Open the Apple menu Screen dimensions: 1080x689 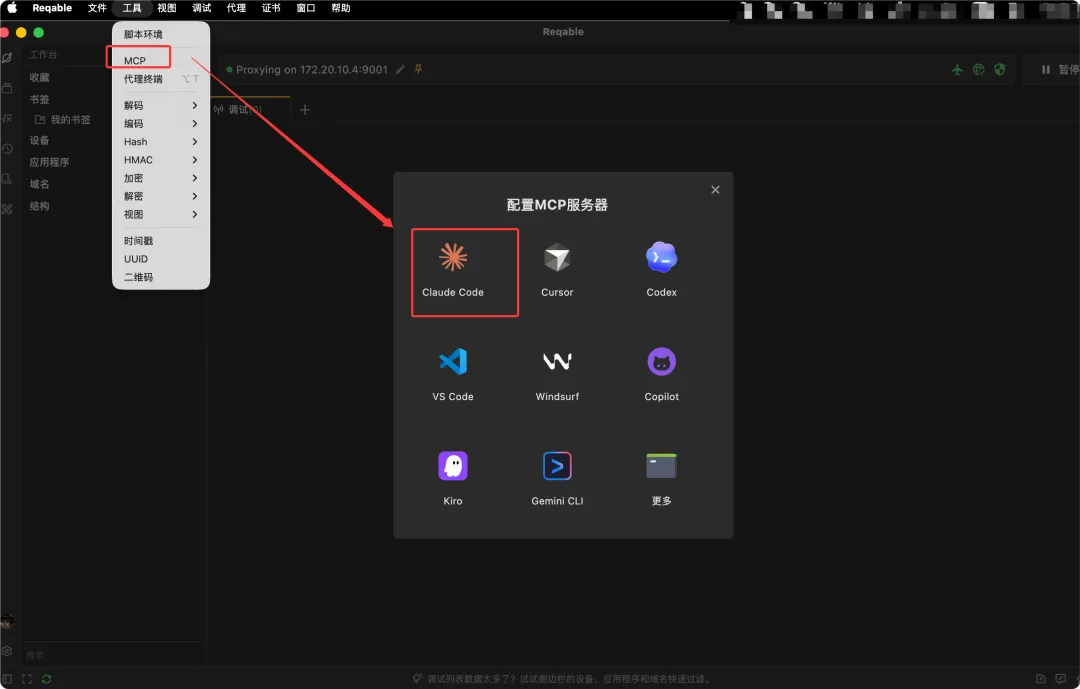tap(12, 8)
